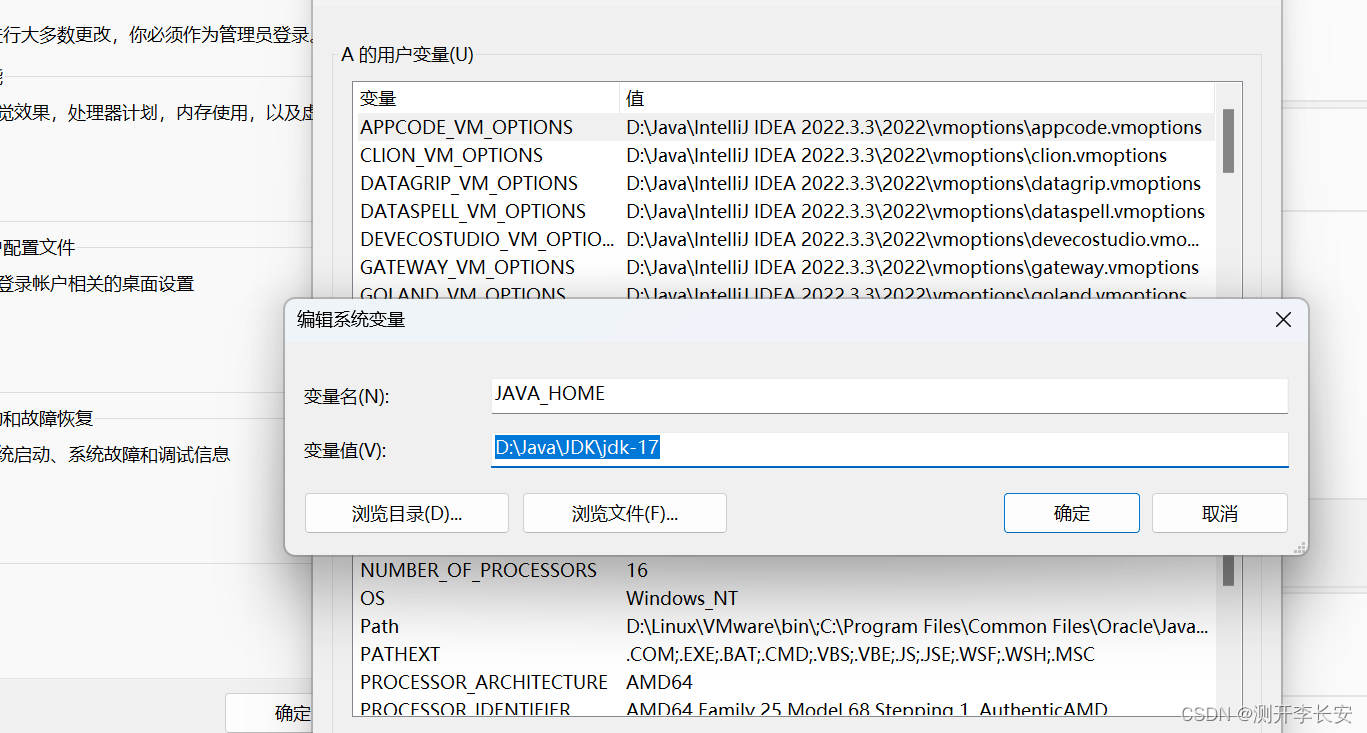Select the PATHEXT system variable row
The width and height of the screenshot is (1367, 733).
(785, 654)
